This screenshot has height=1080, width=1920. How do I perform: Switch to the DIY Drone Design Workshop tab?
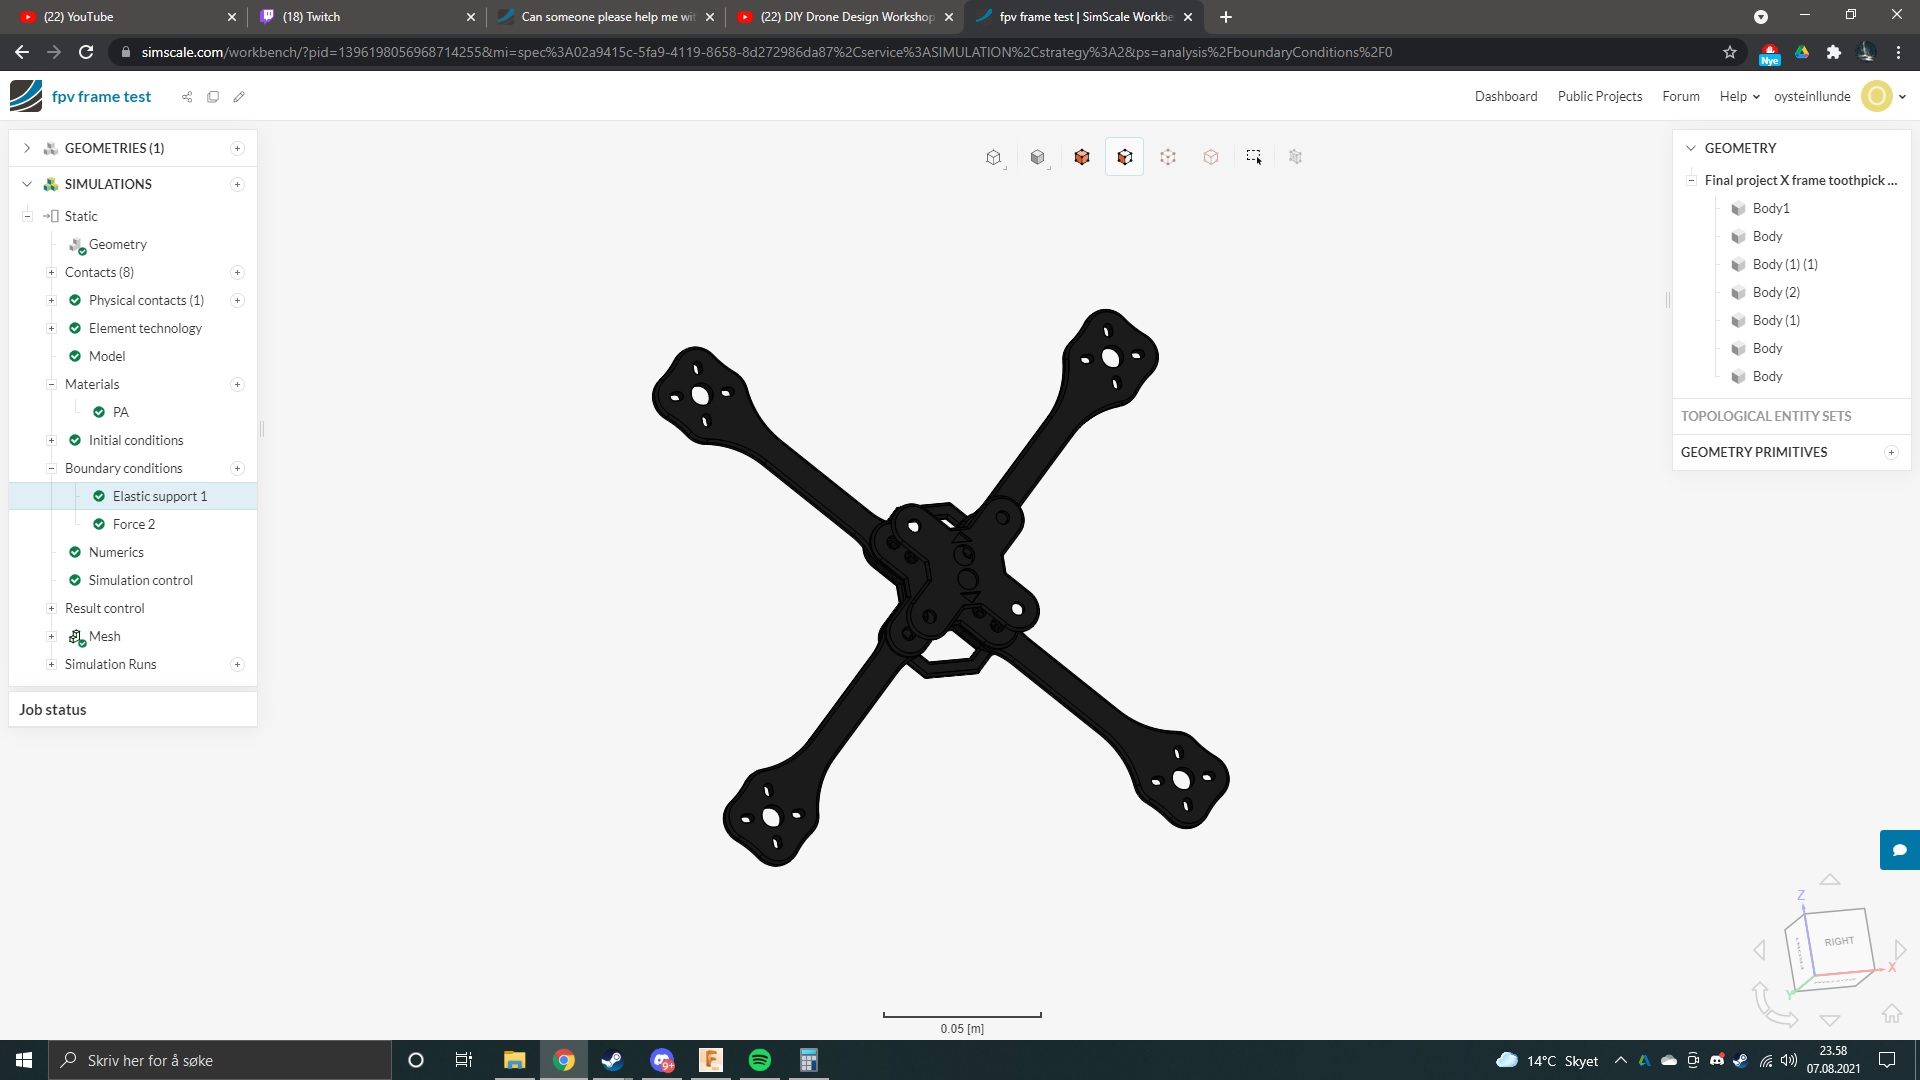(x=845, y=17)
